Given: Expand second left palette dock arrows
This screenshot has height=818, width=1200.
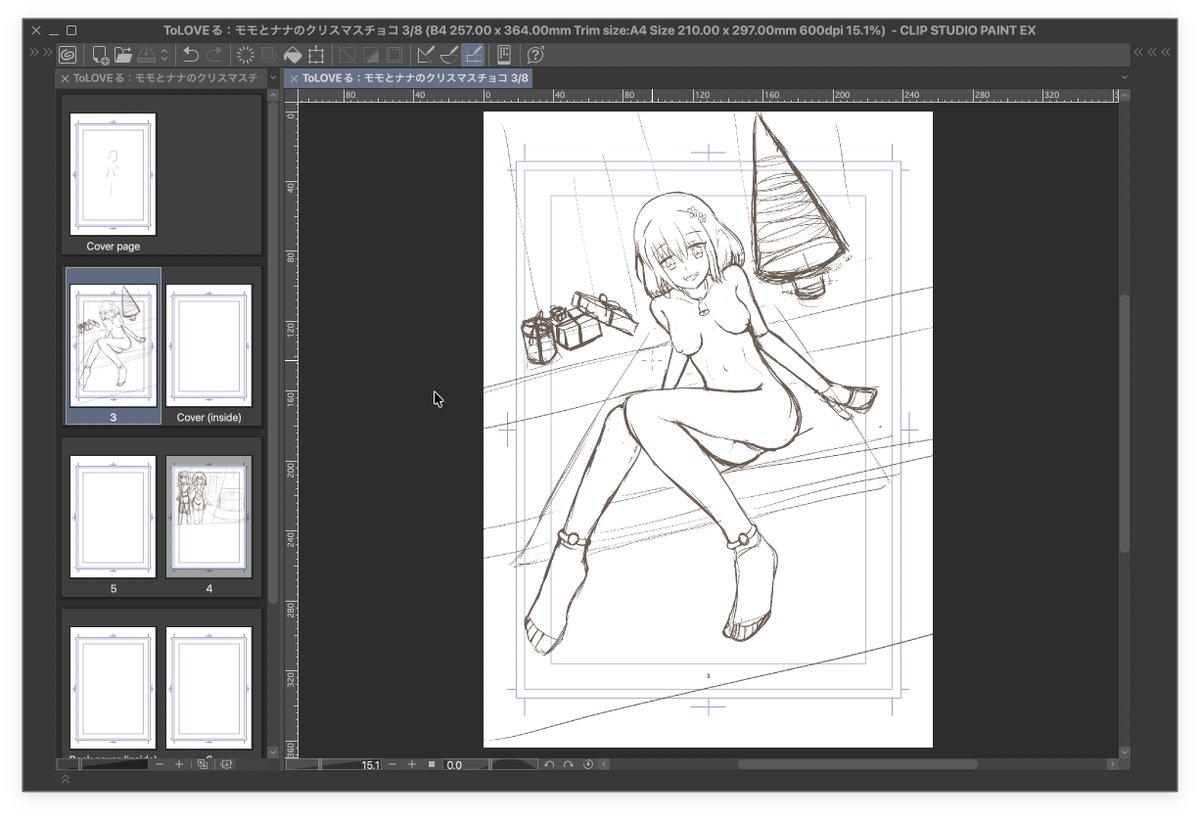Looking at the screenshot, I should [x=48, y=52].
